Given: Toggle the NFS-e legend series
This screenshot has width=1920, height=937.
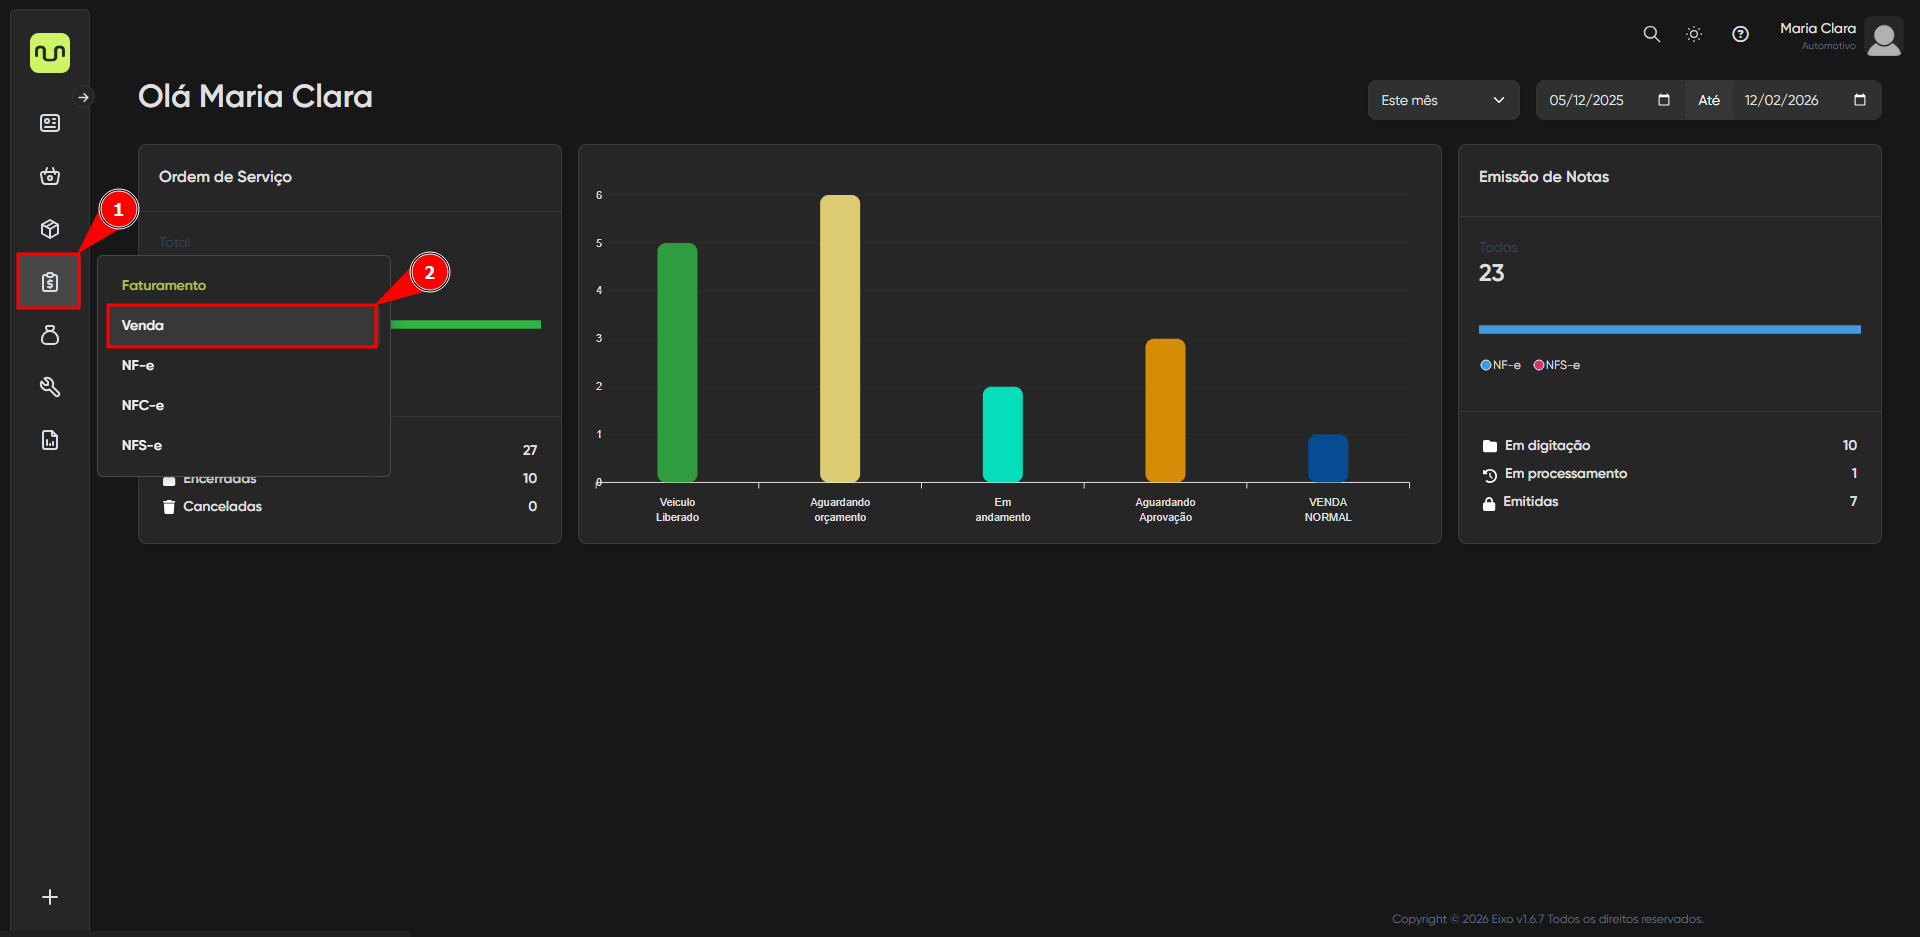Looking at the screenshot, I should 1557,365.
